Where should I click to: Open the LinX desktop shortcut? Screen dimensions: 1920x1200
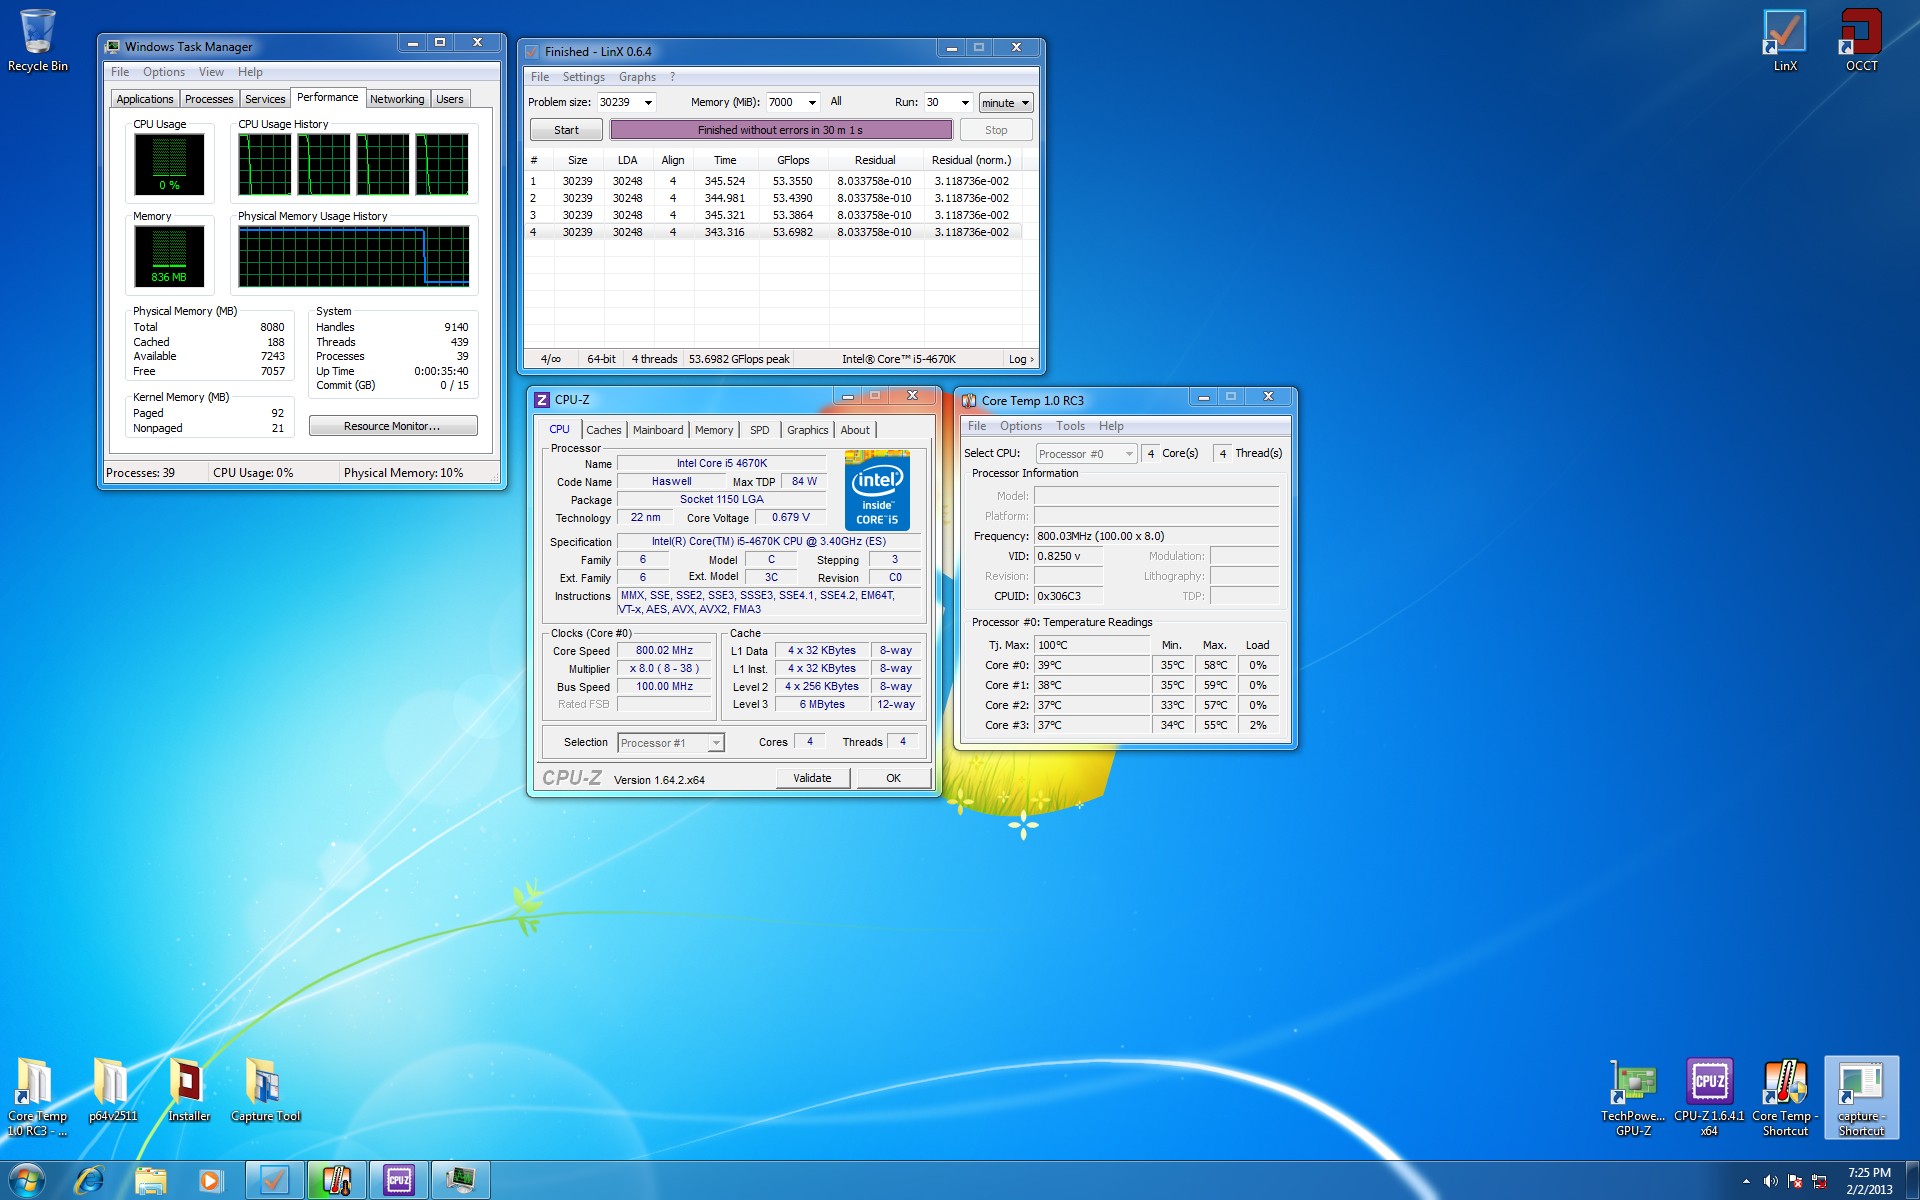[1785, 38]
